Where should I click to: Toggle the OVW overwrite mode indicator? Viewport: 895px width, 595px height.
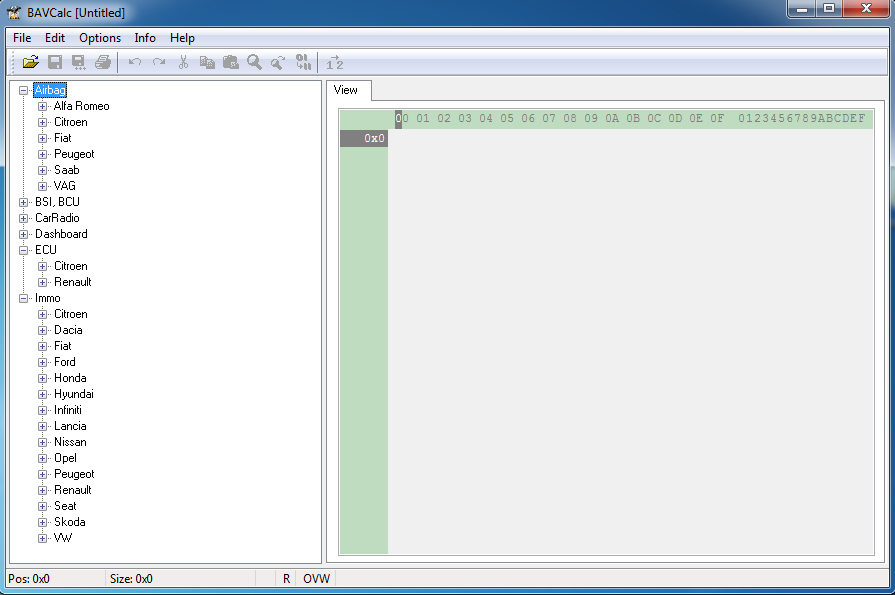316,579
